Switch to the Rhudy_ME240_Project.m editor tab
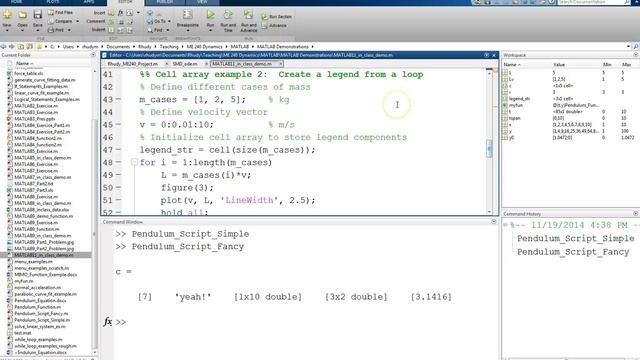Viewport: 640px width, 360px height. [x=133, y=64]
